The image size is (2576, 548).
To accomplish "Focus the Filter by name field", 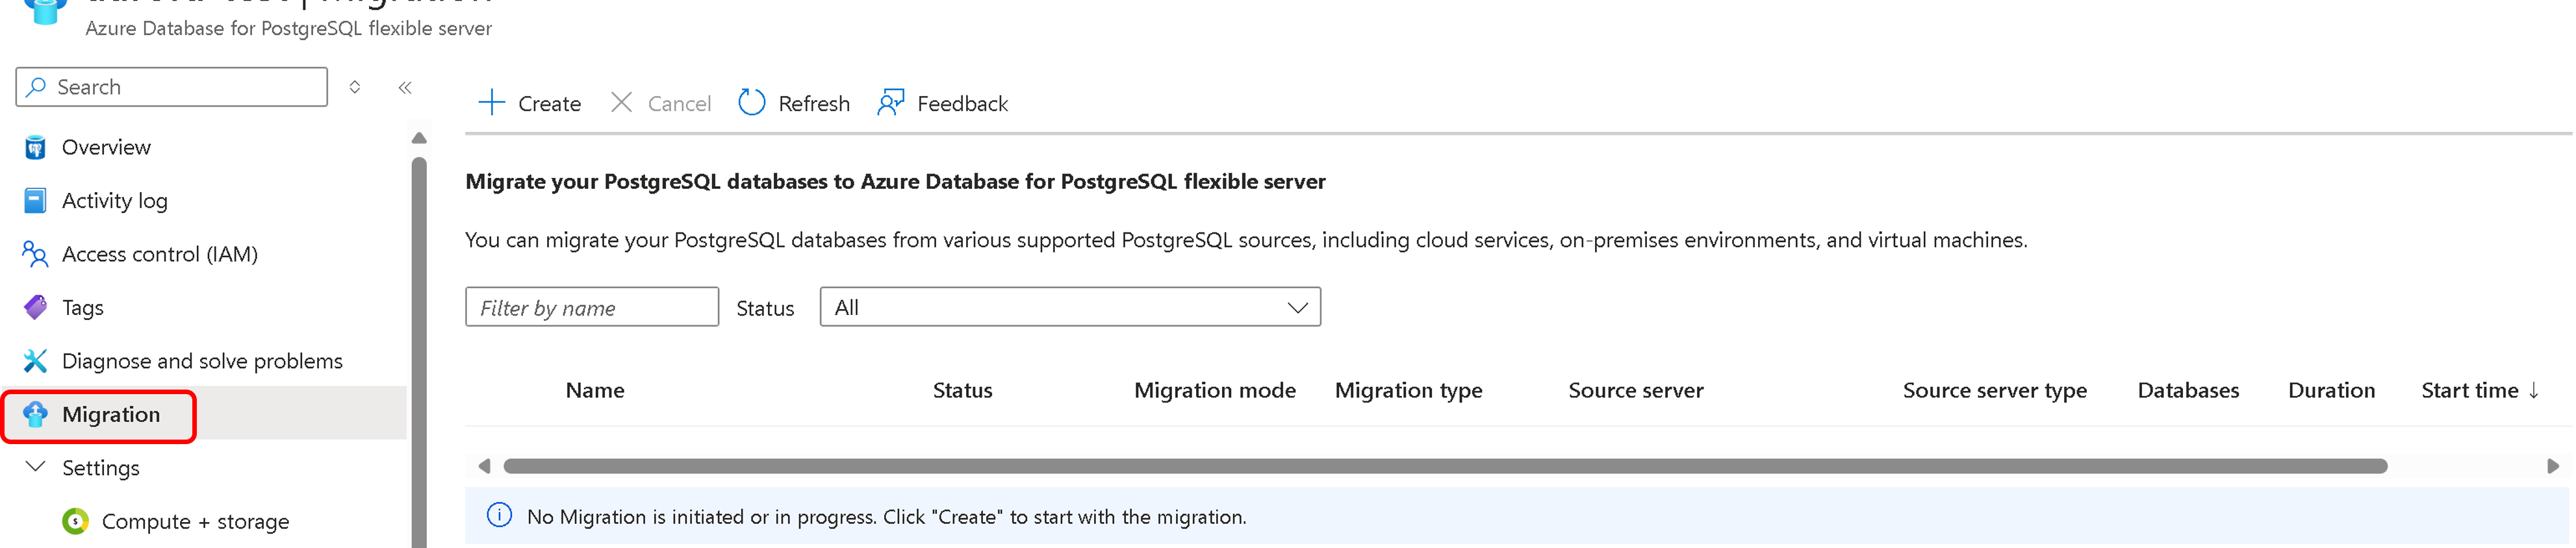I will coord(591,308).
